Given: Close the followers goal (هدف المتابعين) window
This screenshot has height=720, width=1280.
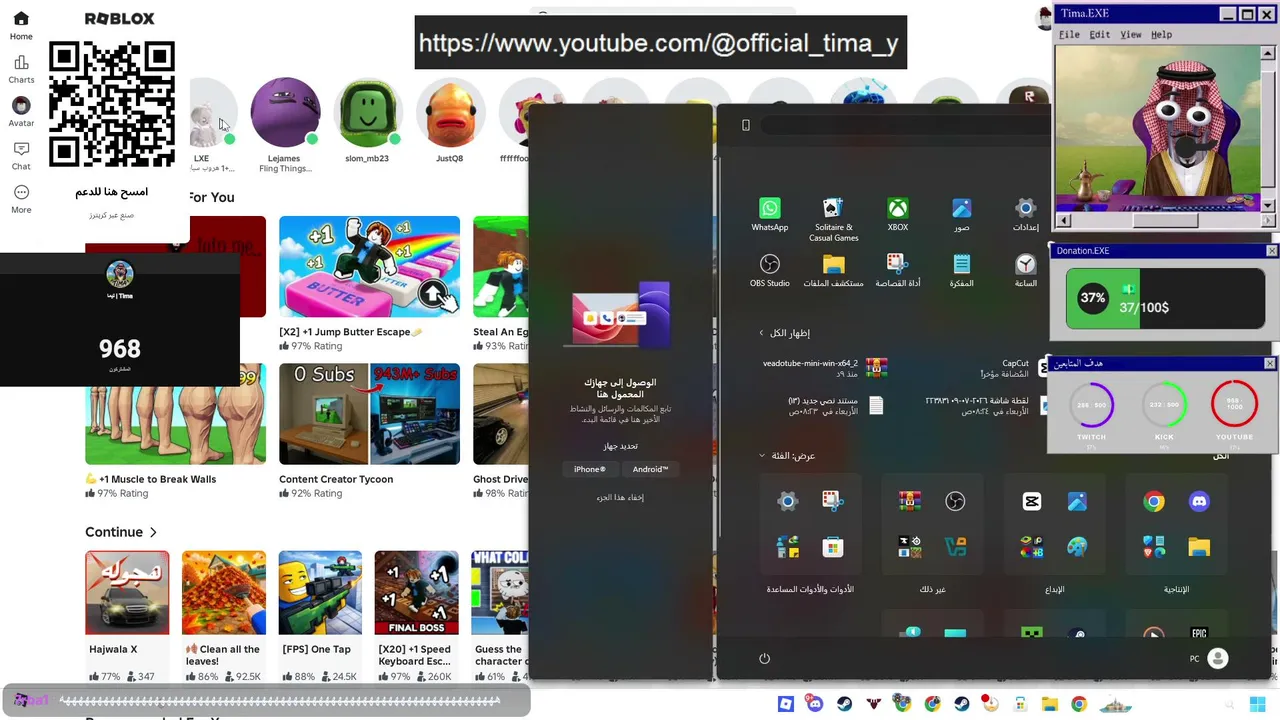Looking at the screenshot, I should [x=1270, y=363].
